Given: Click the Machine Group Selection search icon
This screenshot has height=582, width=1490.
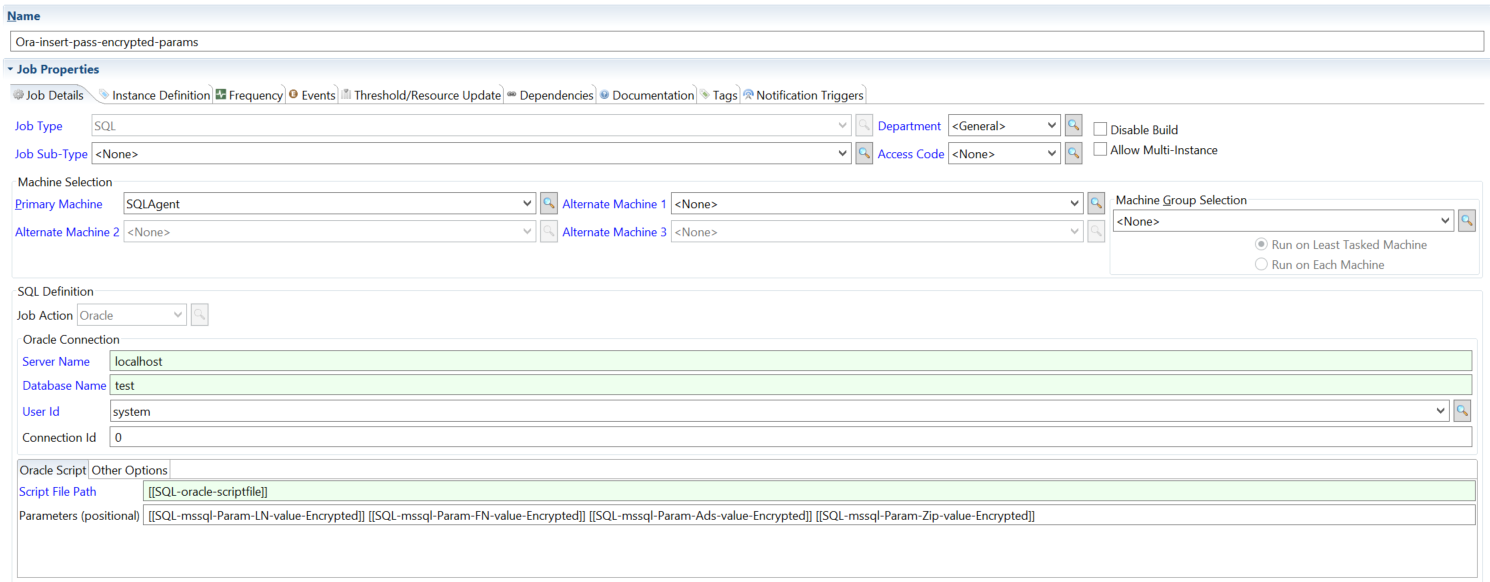Looking at the screenshot, I should point(1466,221).
